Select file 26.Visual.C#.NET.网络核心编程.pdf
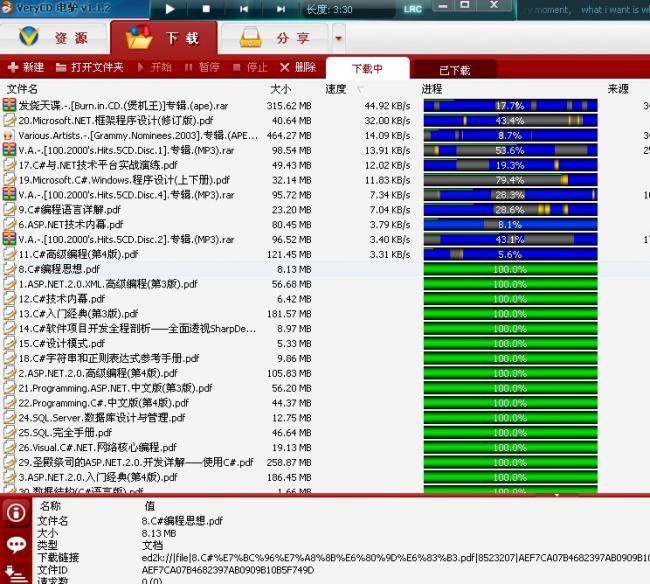 click(x=97, y=448)
